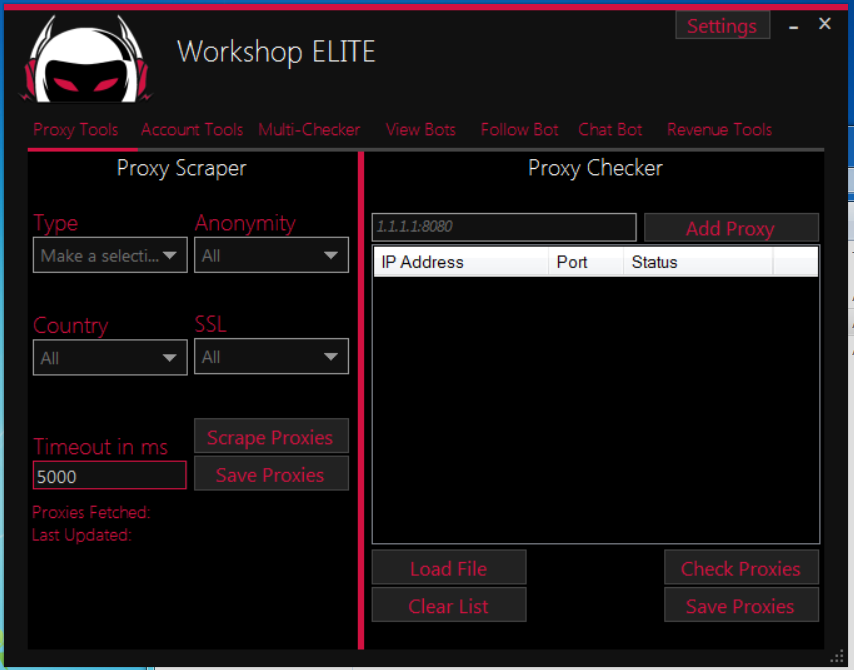Click the Check Proxies button
The height and width of the screenshot is (670, 854).
(x=740, y=568)
